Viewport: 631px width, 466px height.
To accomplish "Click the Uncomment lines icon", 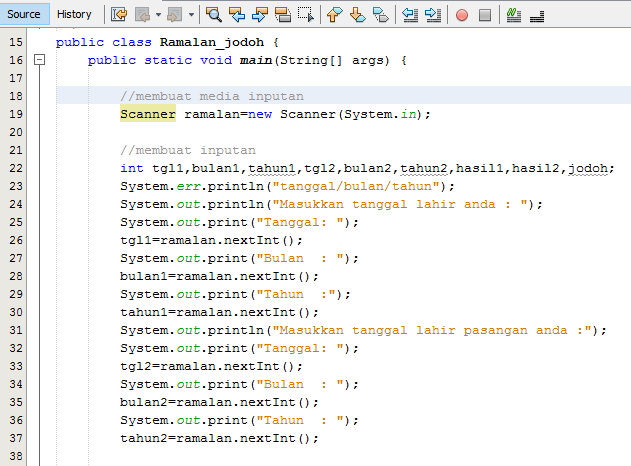I will 537,16.
